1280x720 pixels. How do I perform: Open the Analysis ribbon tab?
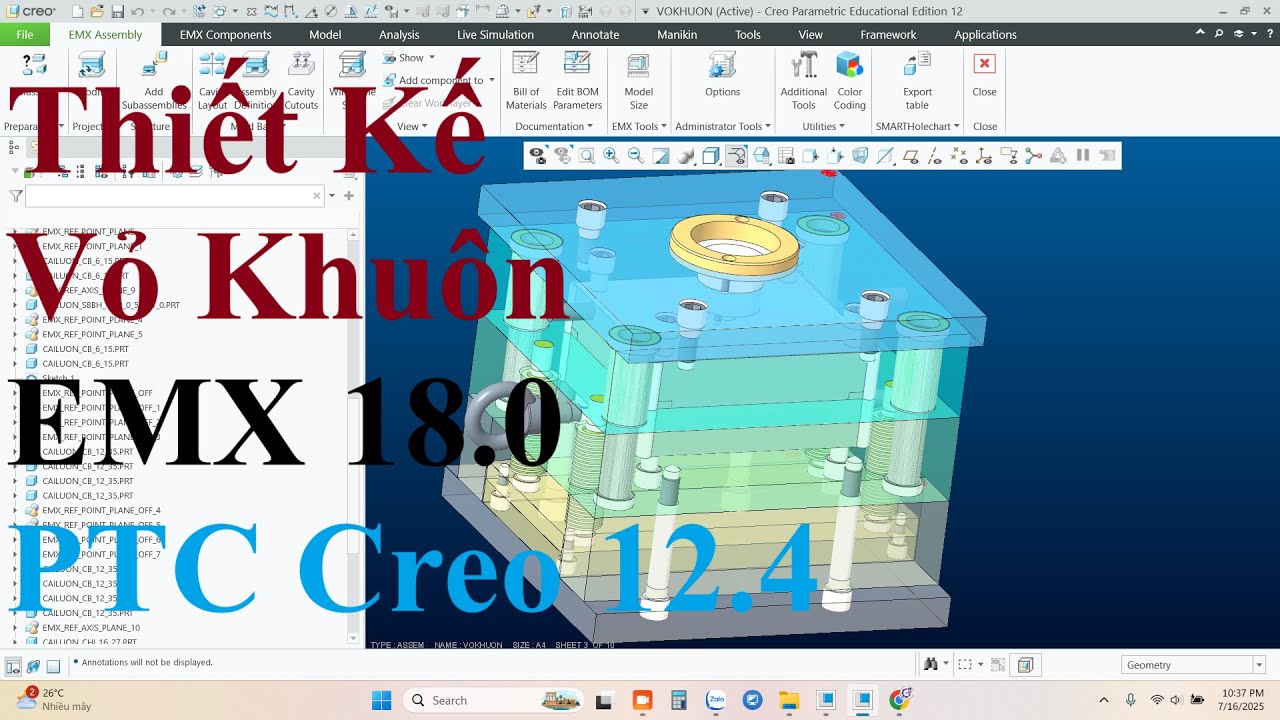point(399,34)
